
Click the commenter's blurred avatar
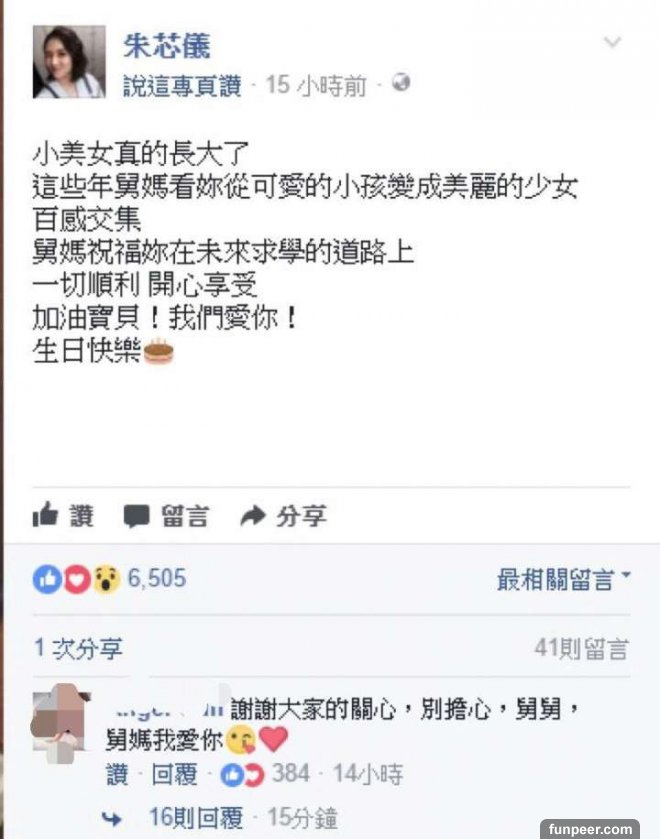tap(60, 723)
